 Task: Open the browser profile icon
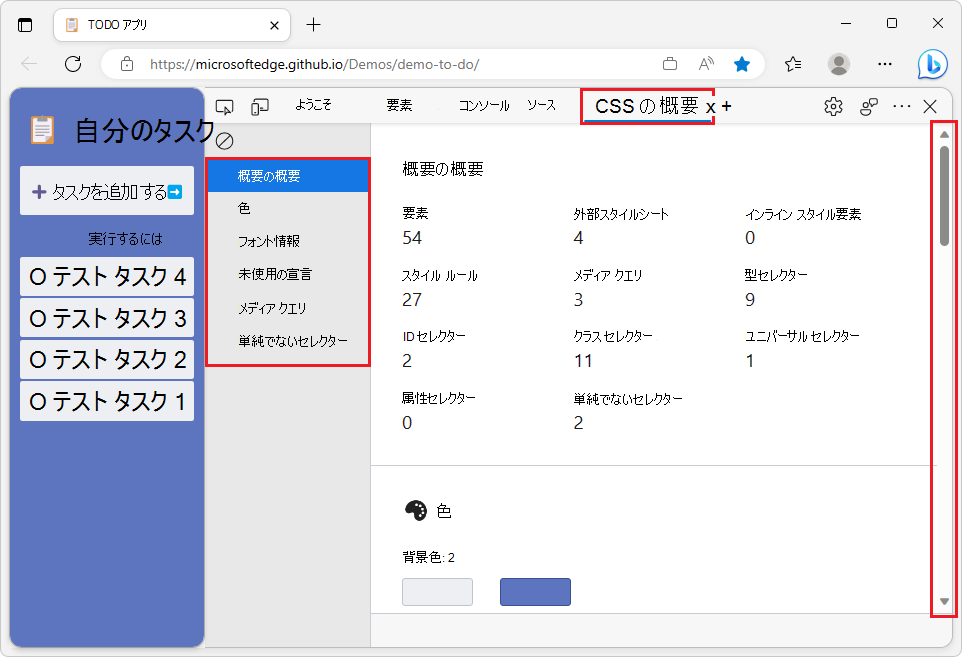coord(840,63)
